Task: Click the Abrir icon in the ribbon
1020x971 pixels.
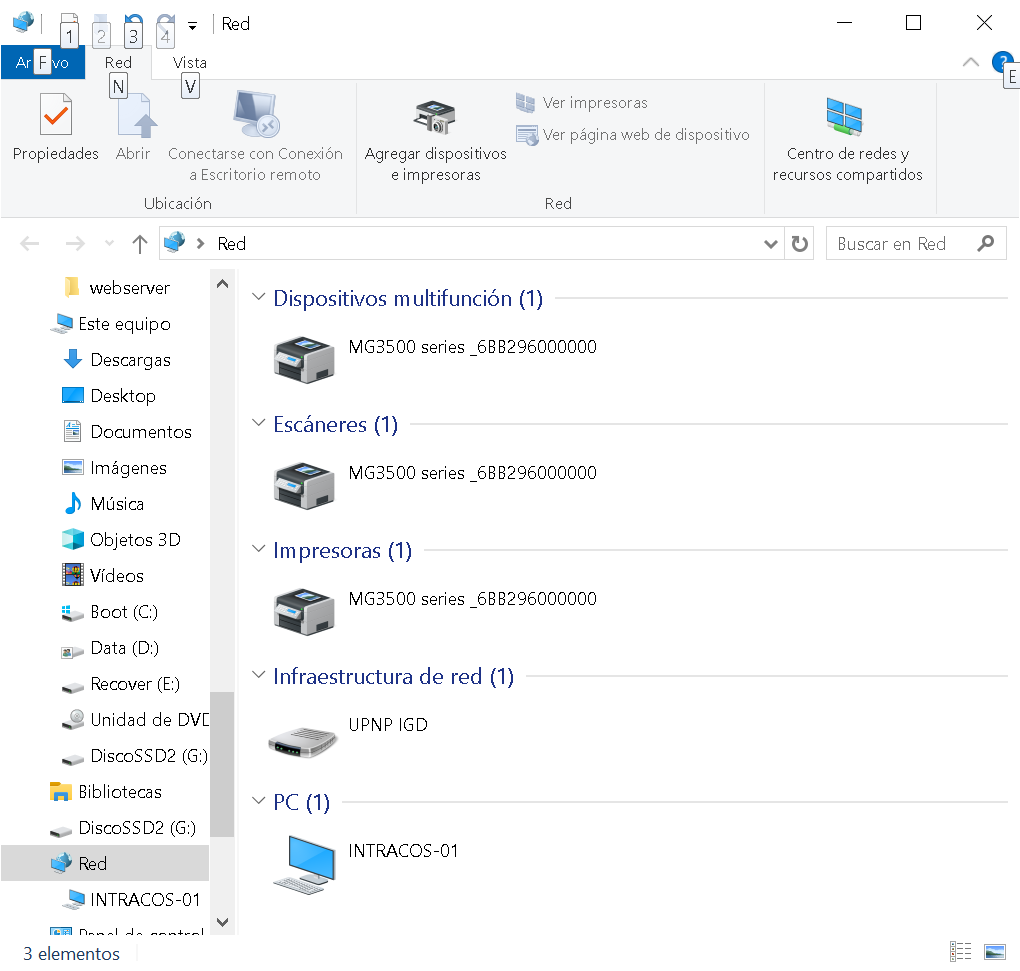Action: click(x=135, y=116)
